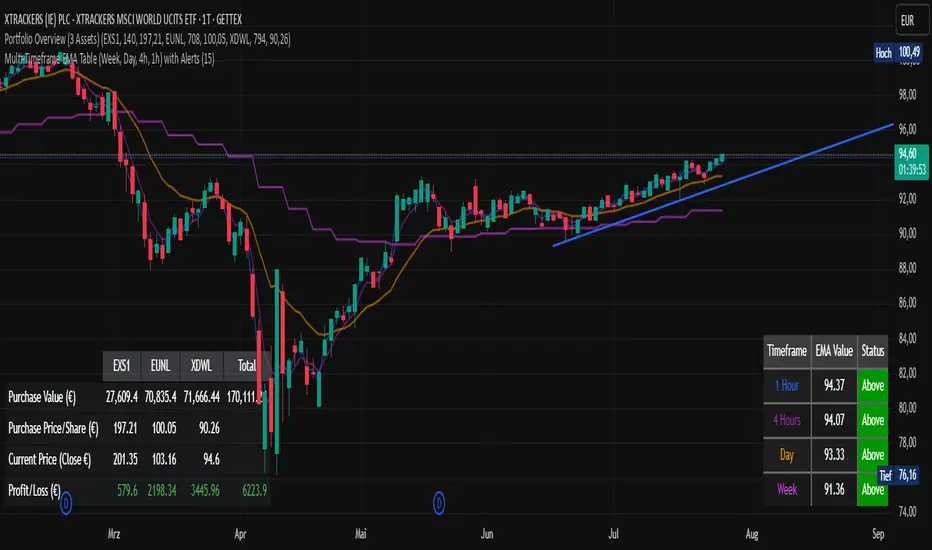Click the Above status for Week

pyautogui.click(x=873, y=489)
